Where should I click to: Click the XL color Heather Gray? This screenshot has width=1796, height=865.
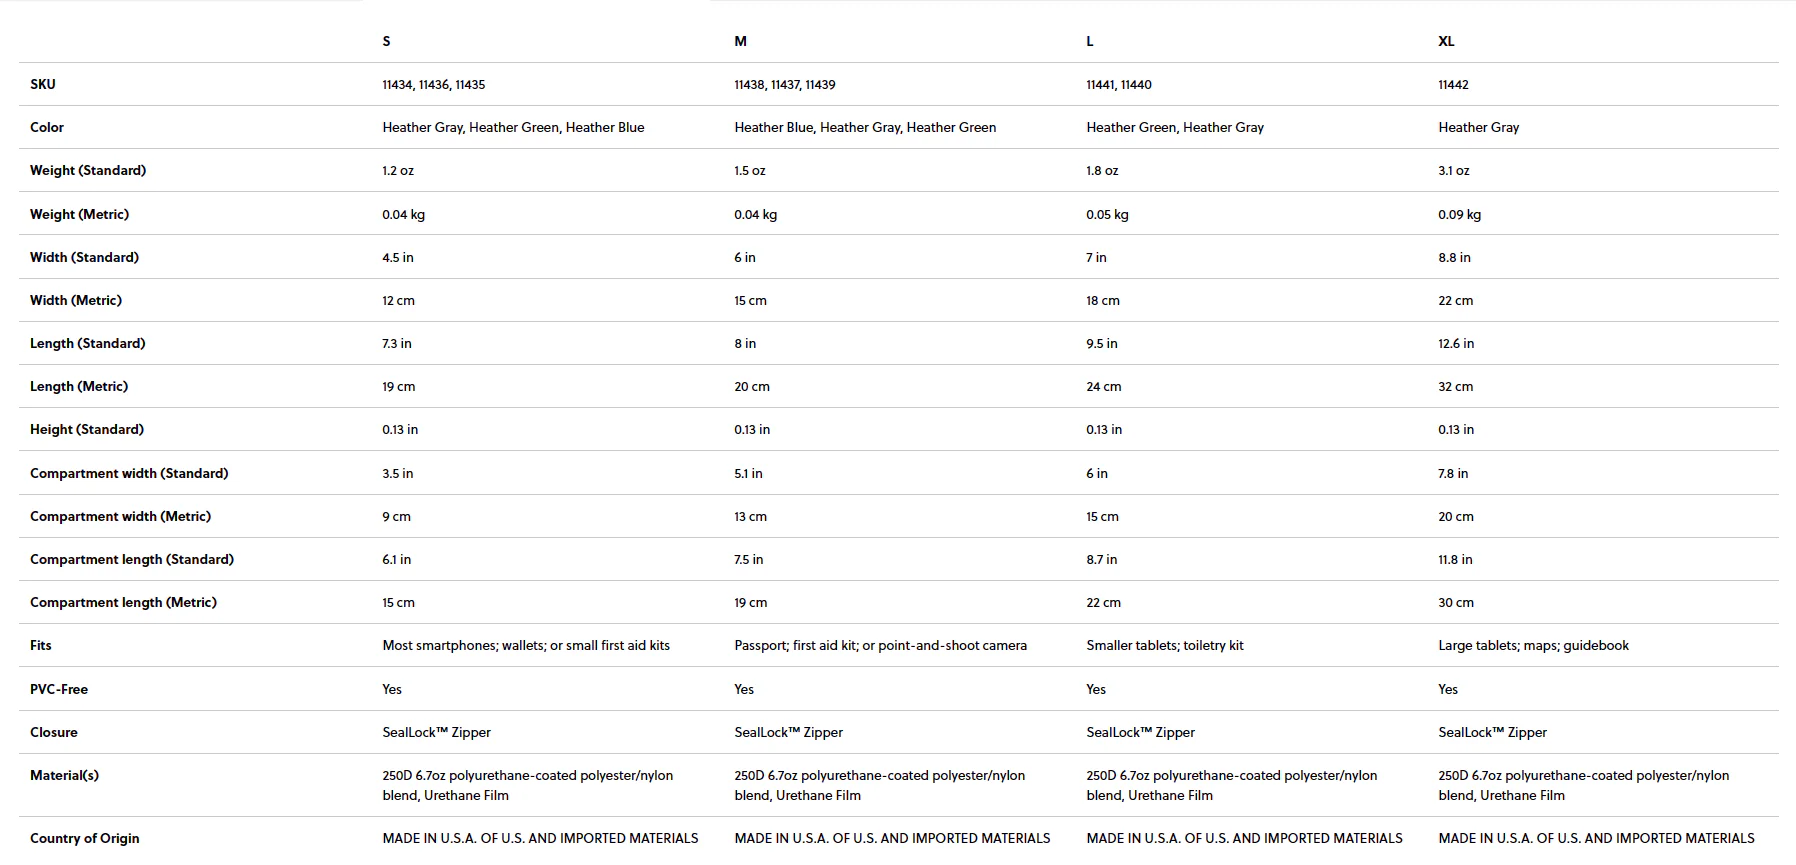pos(1478,127)
